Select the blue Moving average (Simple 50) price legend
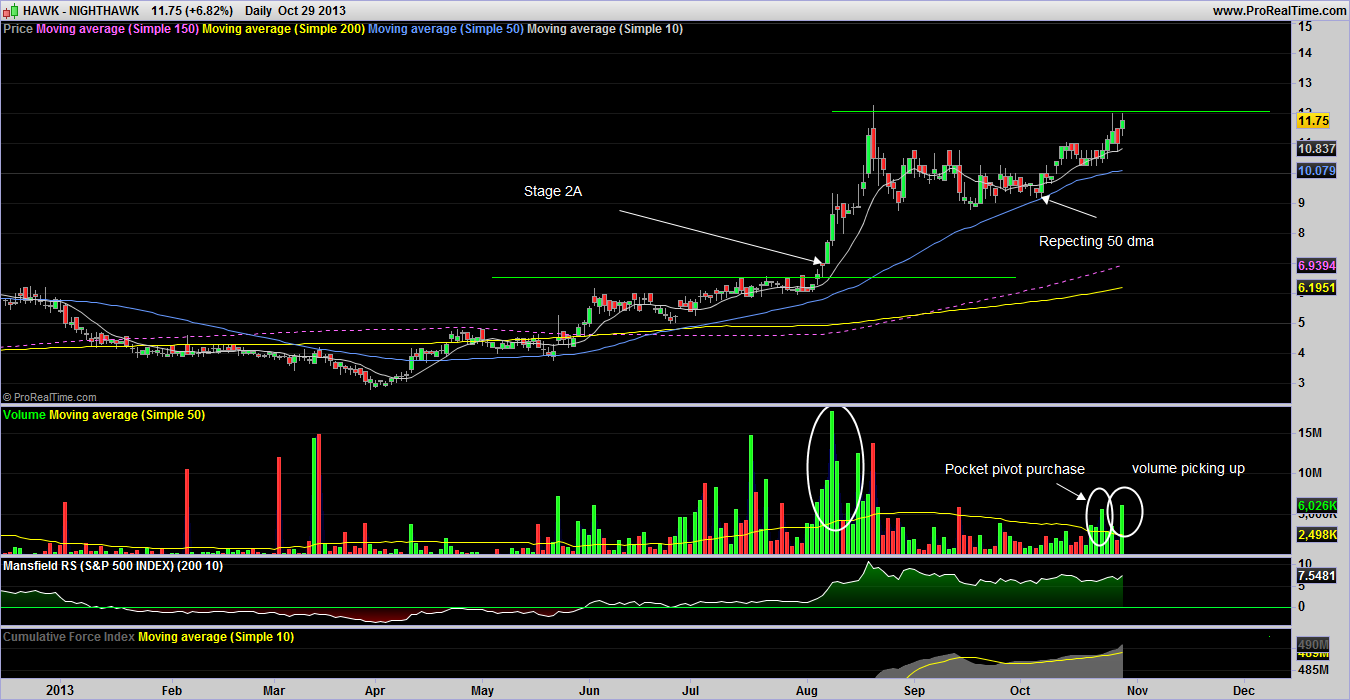This screenshot has width=1350, height=700. click(x=445, y=29)
